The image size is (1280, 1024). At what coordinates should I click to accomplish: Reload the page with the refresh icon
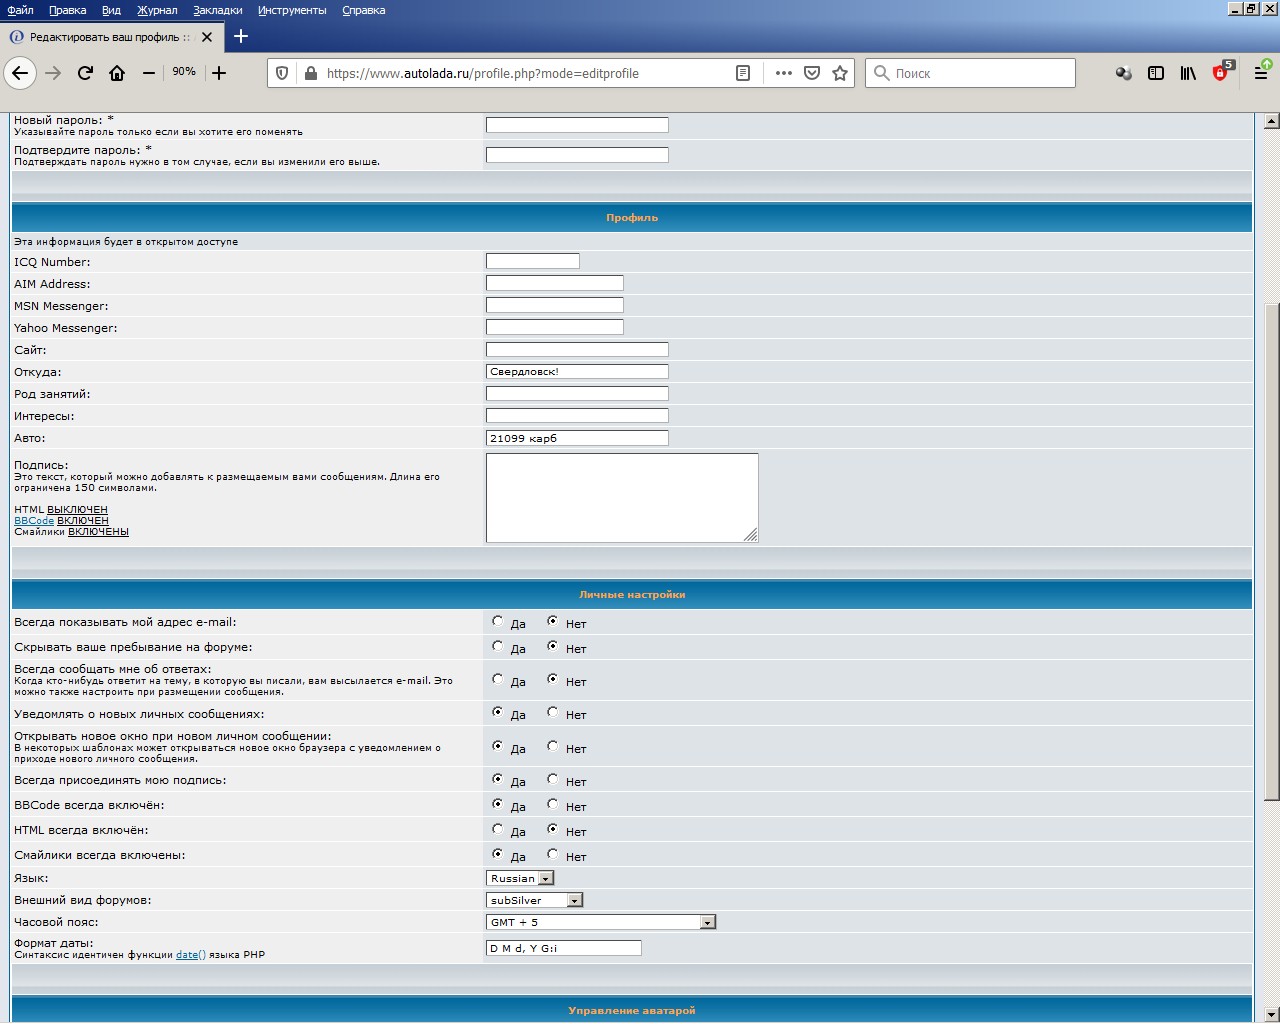tap(85, 73)
